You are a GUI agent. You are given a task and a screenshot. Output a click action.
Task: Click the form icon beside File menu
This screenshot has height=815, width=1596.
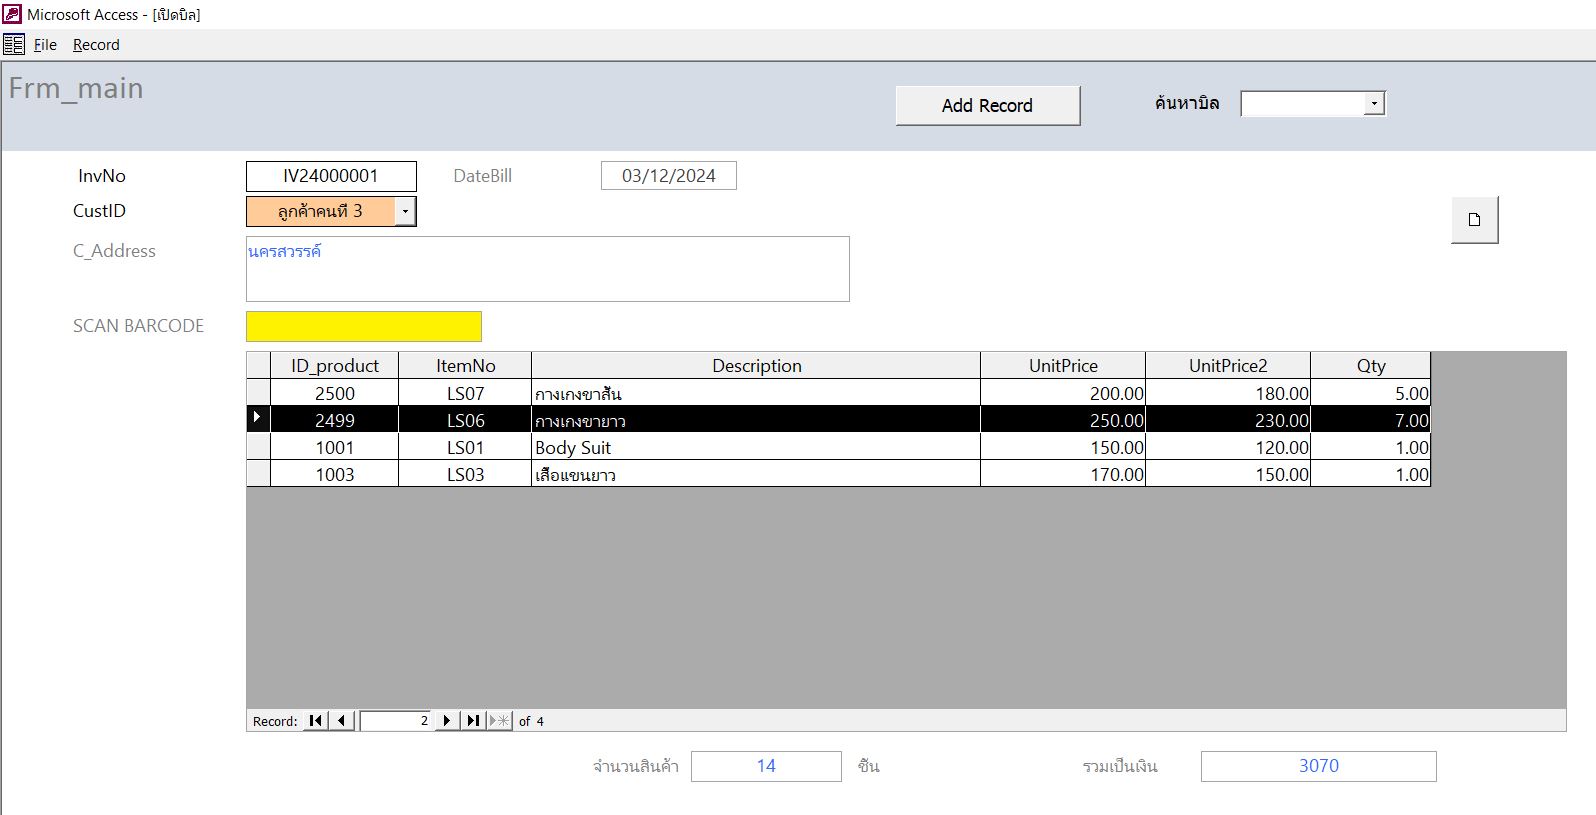13,44
